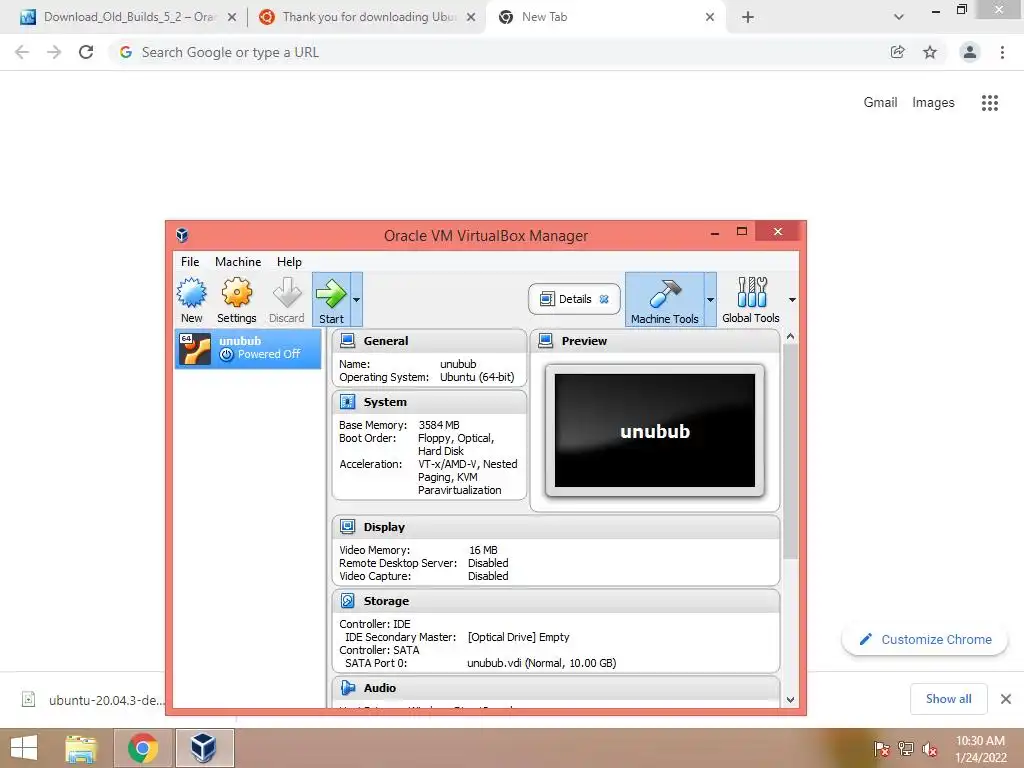Click VirtualBox scrollbar up arrow
The image size is (1024, 768).
pyautogui.click(x=790, y=336)
